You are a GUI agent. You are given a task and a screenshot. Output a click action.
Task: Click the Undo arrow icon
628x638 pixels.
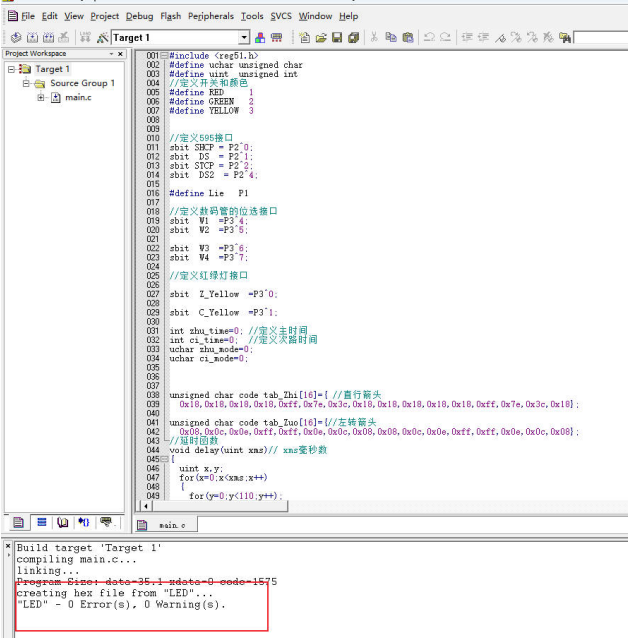[x=429, y=38]
